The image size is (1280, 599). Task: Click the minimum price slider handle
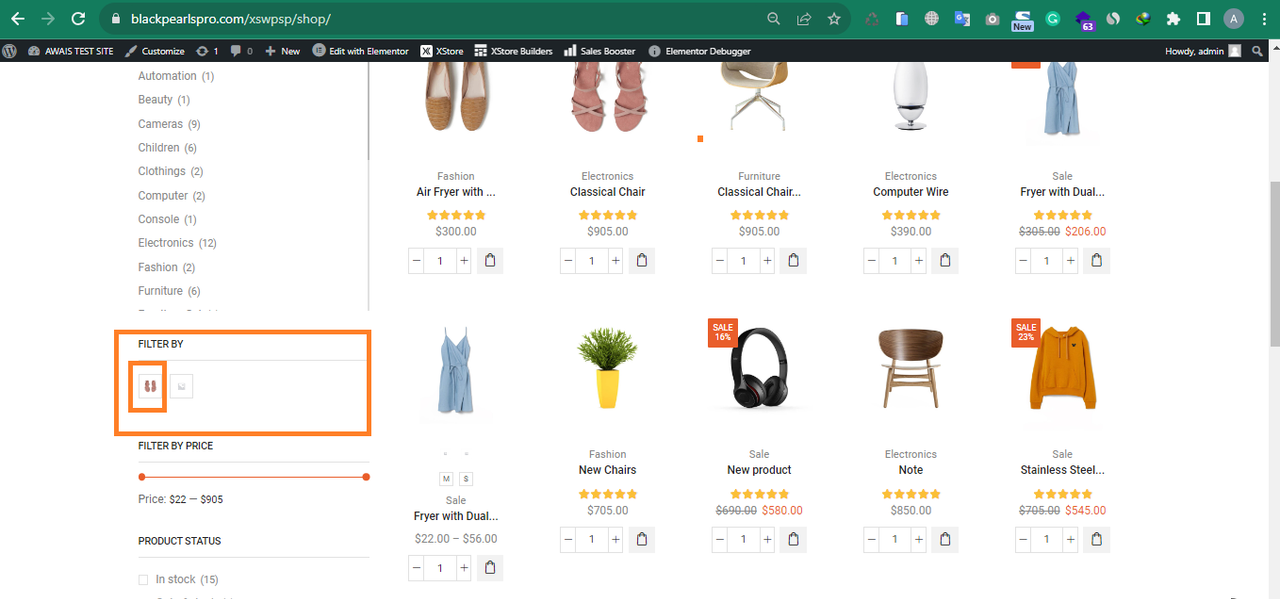142,477
